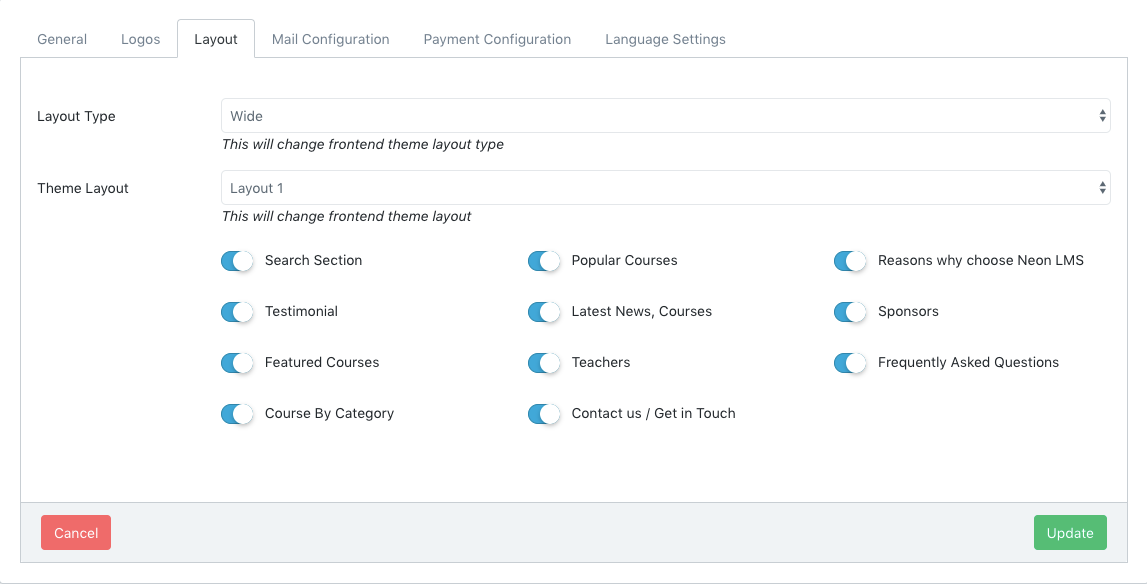Disable Course By Category toggle
Screen dimensions: 1147x584
[x=237, y=414]
